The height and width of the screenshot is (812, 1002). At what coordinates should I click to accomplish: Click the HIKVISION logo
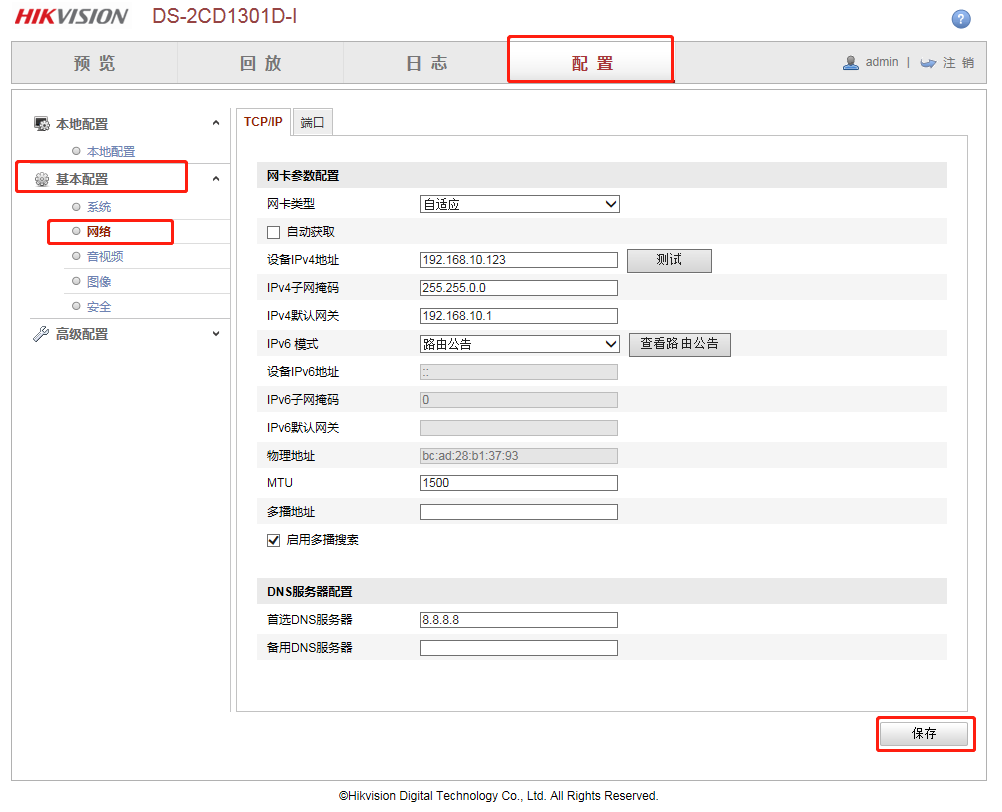tap(71, 16)
